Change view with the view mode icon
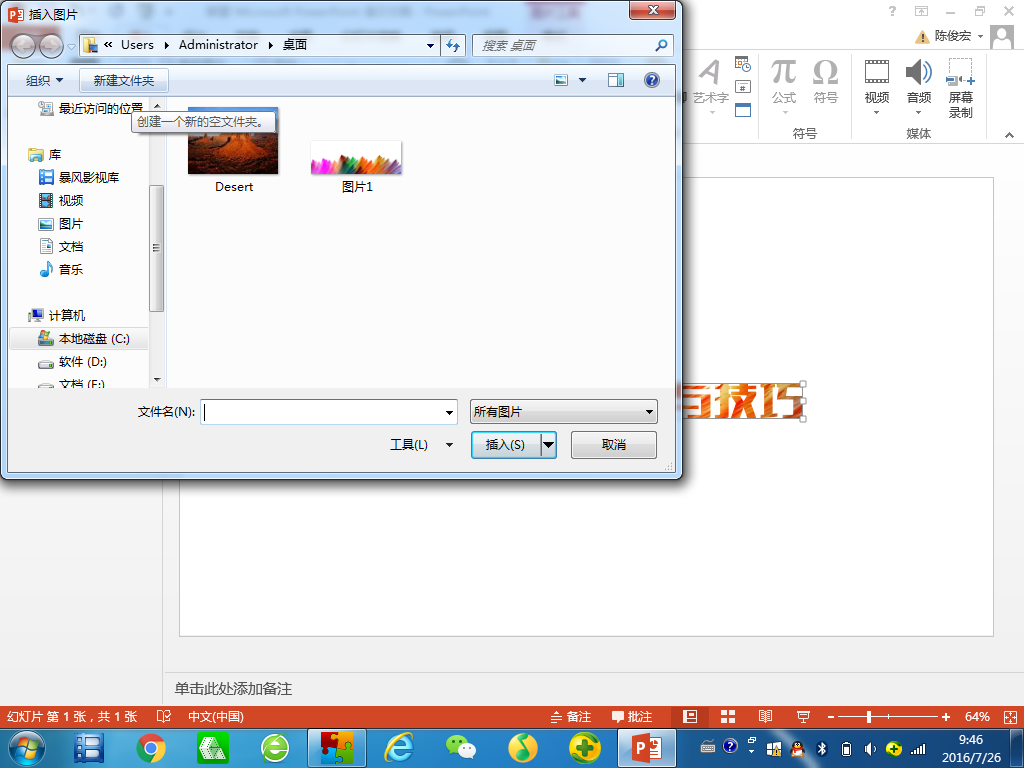The width and height of the screenshot is (1024, 768). coord(561,80)
